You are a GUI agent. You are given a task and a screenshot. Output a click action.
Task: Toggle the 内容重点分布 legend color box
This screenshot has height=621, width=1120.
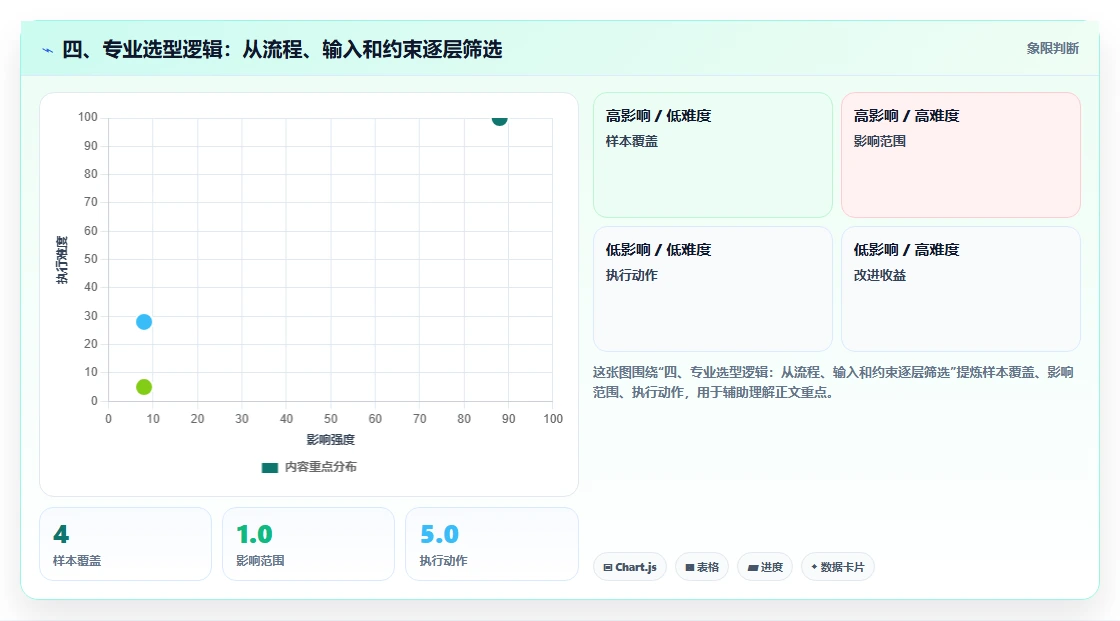pyautogui.click(x=269, y=467)
